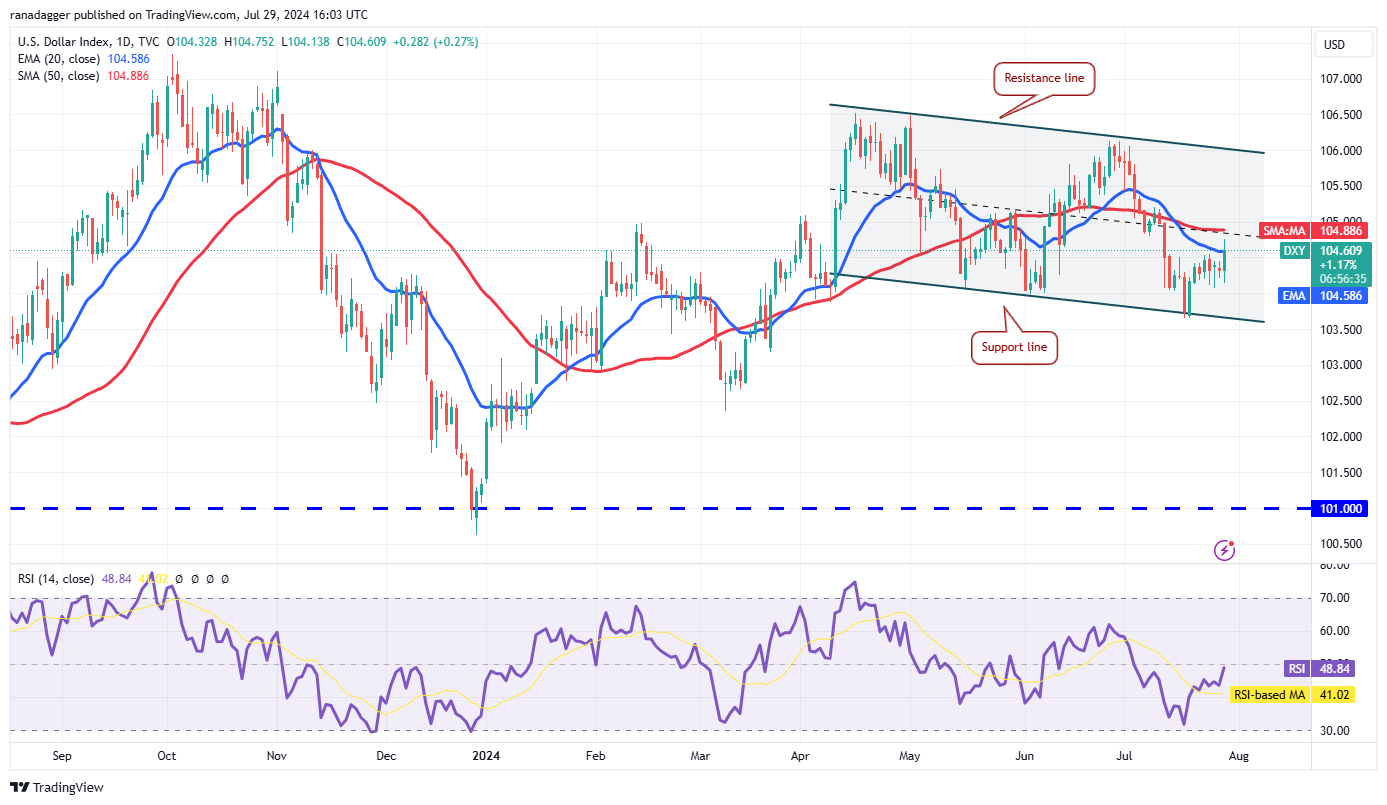Open the RSI (14, close) indicator legend
This screenshot has height=805, width=1387.
(x=56, y=579)
